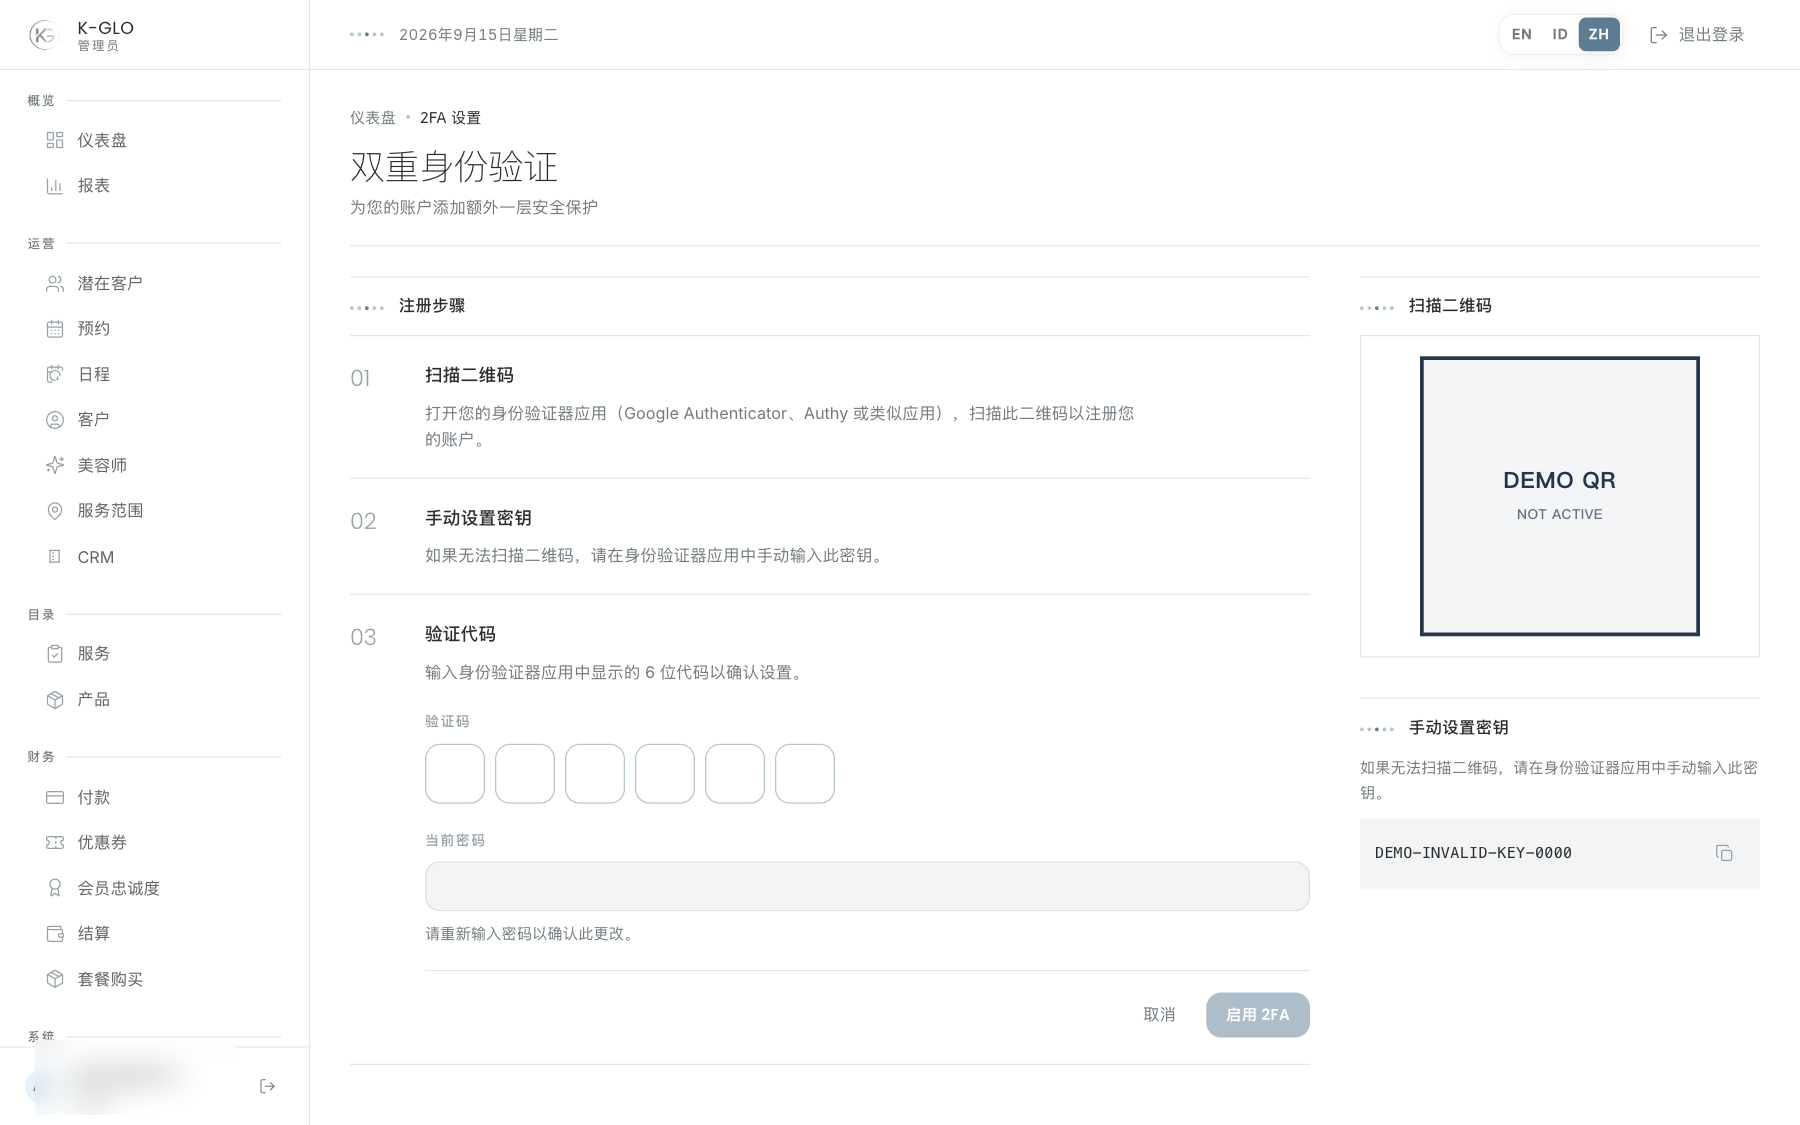The height and width of the screenshot is (1125, 1800).
Task: Click the sidebar bottom logout icon
Action: coord(267,1086)
